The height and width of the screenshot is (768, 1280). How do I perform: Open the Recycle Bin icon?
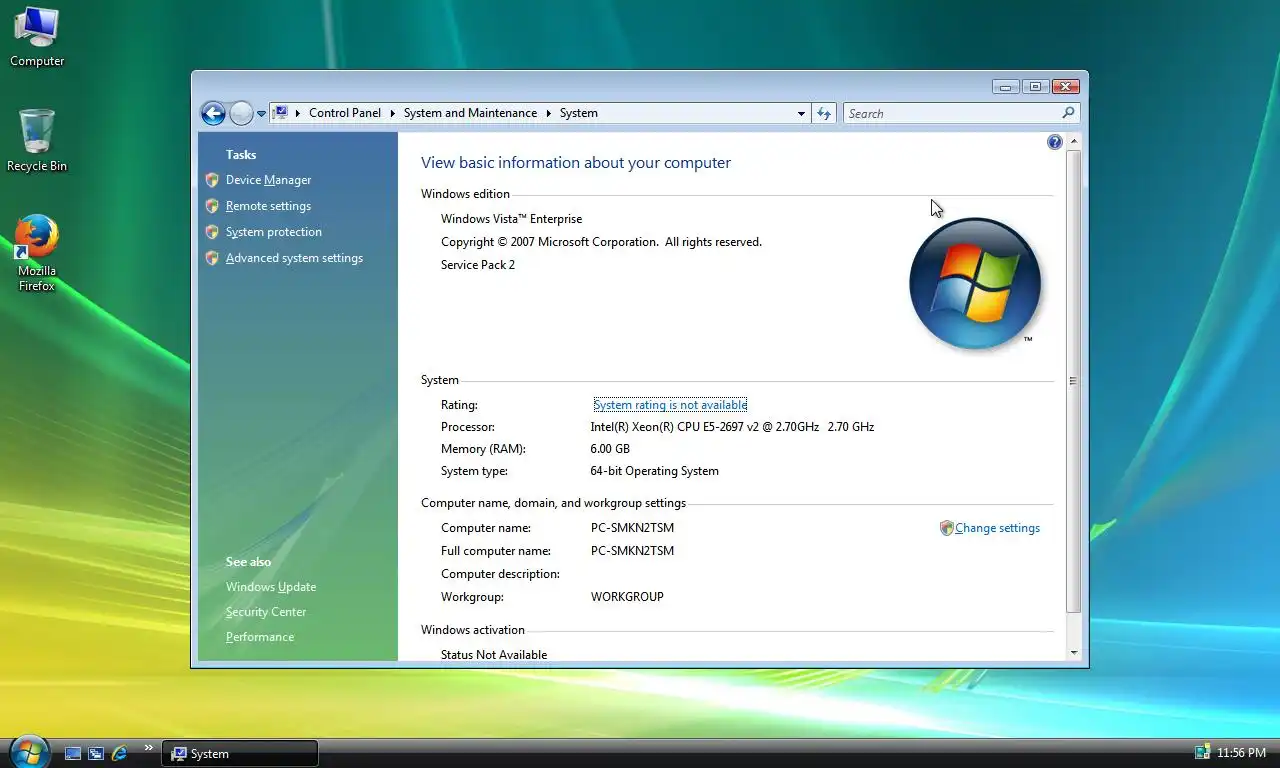click(x=37, y=141)
